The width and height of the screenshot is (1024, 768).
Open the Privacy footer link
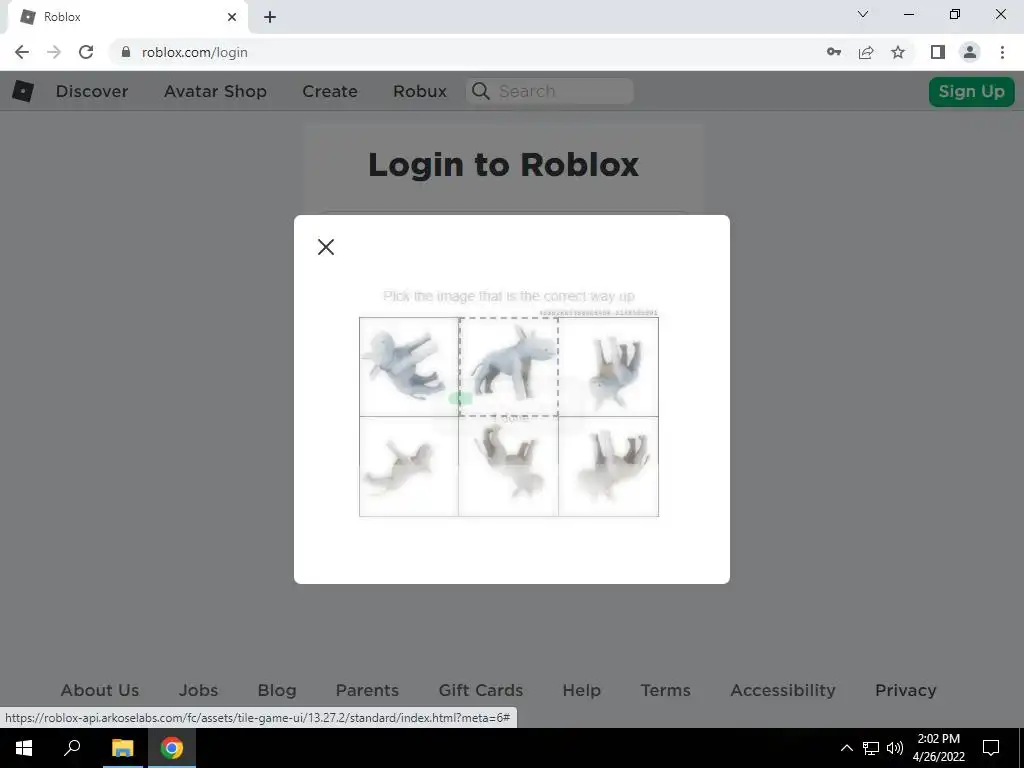[906, 690]
